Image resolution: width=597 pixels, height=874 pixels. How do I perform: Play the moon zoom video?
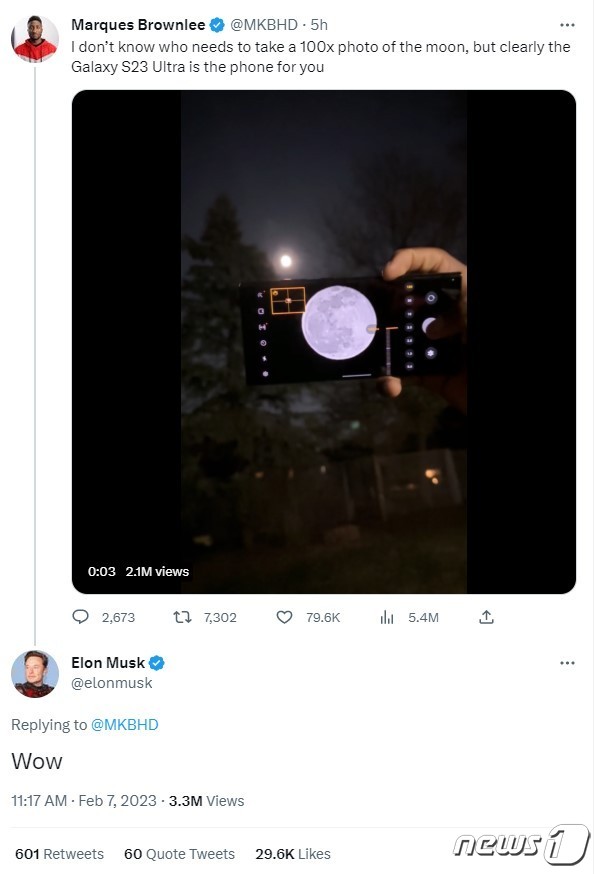(324, 342)
